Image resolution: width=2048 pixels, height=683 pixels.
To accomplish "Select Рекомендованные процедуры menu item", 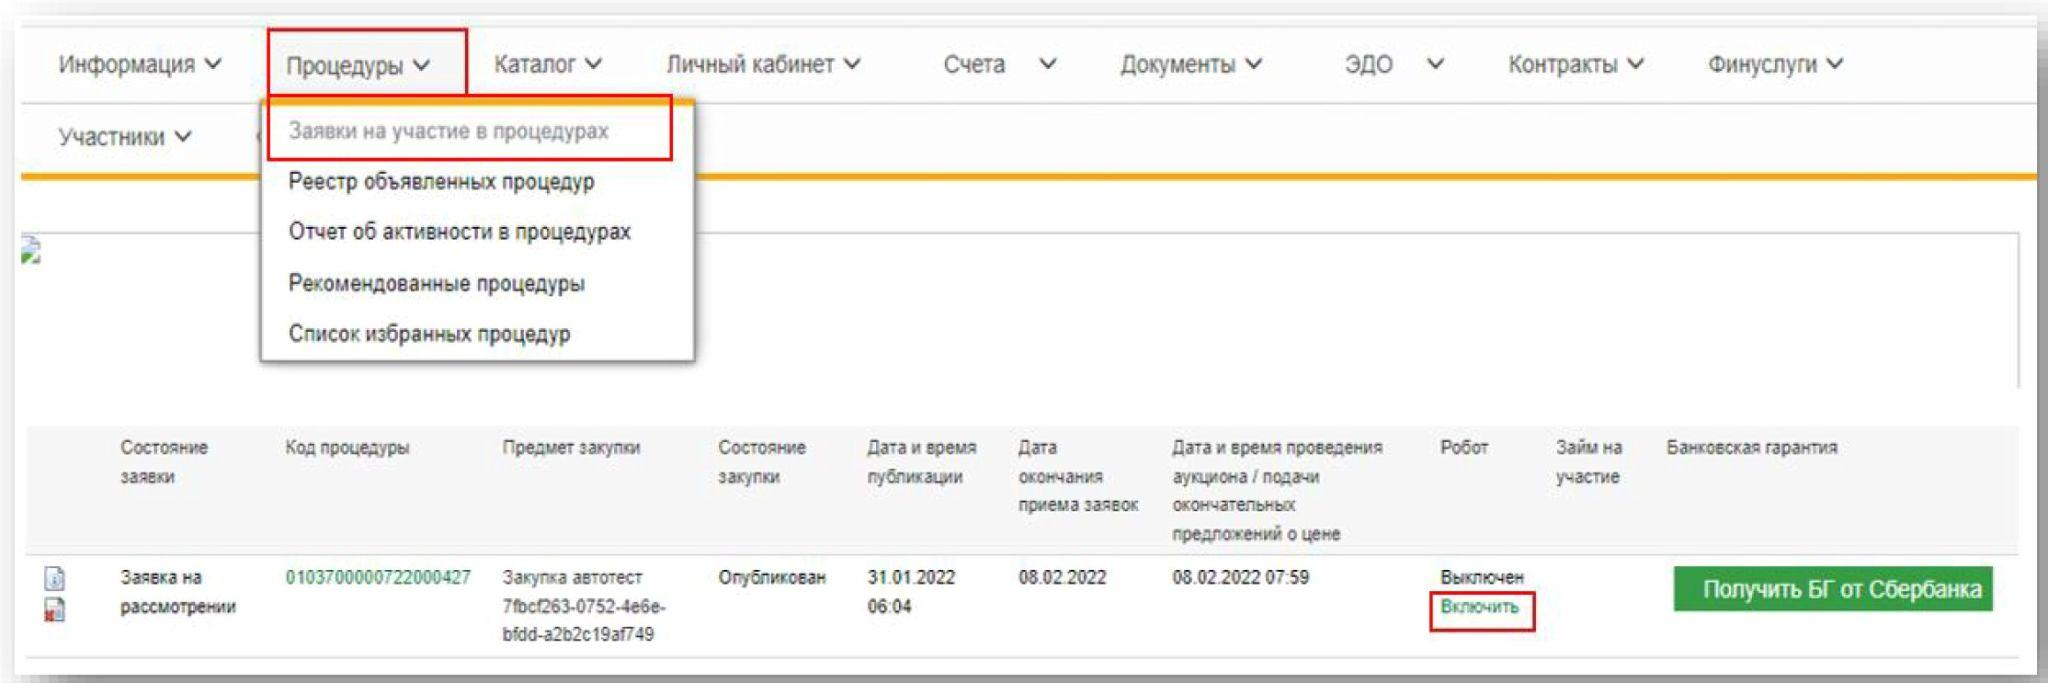I will [436, 283].
